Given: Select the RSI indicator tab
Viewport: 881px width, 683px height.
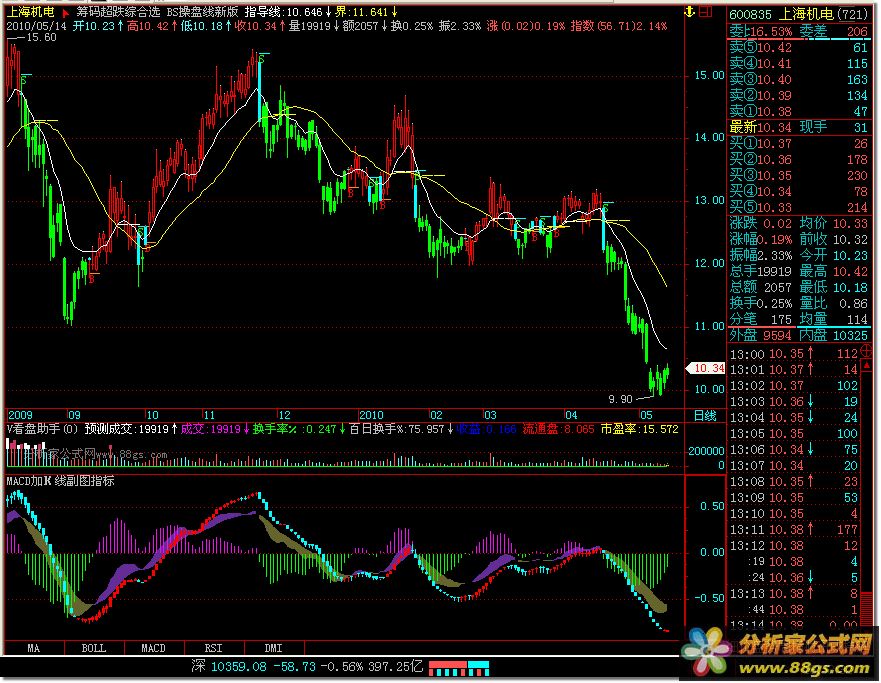Looking at the screenshot, I should pyautogui.click(x=213, y=648).
